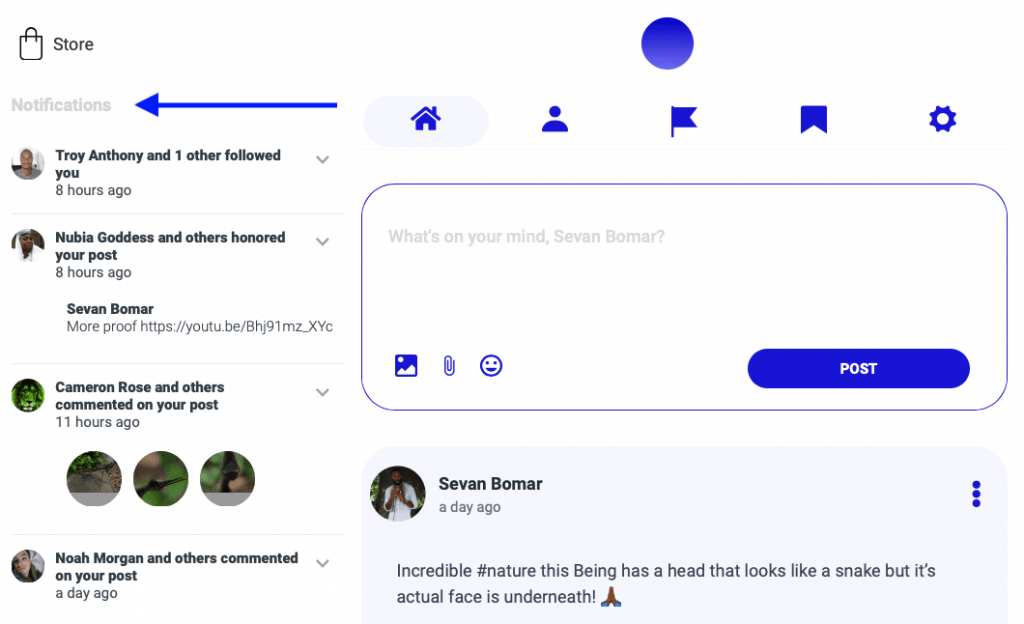
Task: Open the emoji picker smiley icon
Action: 491,366
